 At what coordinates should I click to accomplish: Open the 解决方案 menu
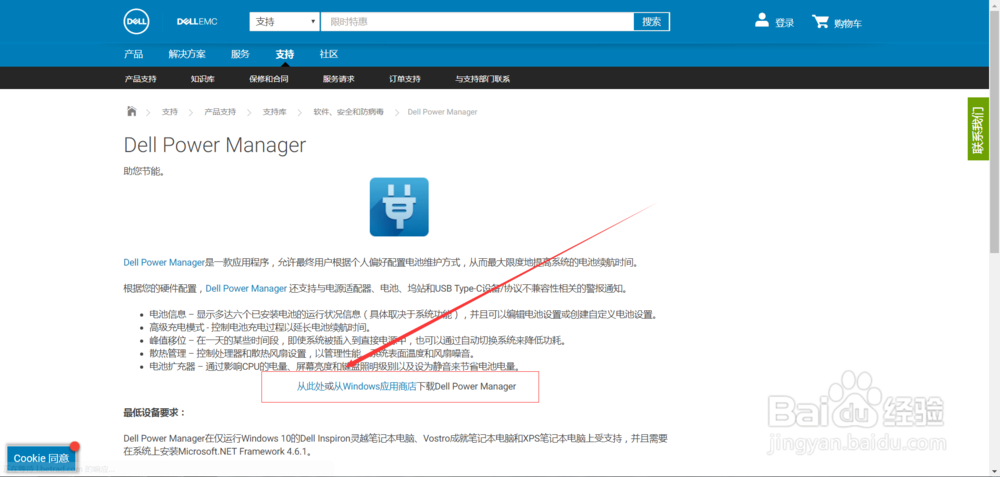(x=187, y=55)
